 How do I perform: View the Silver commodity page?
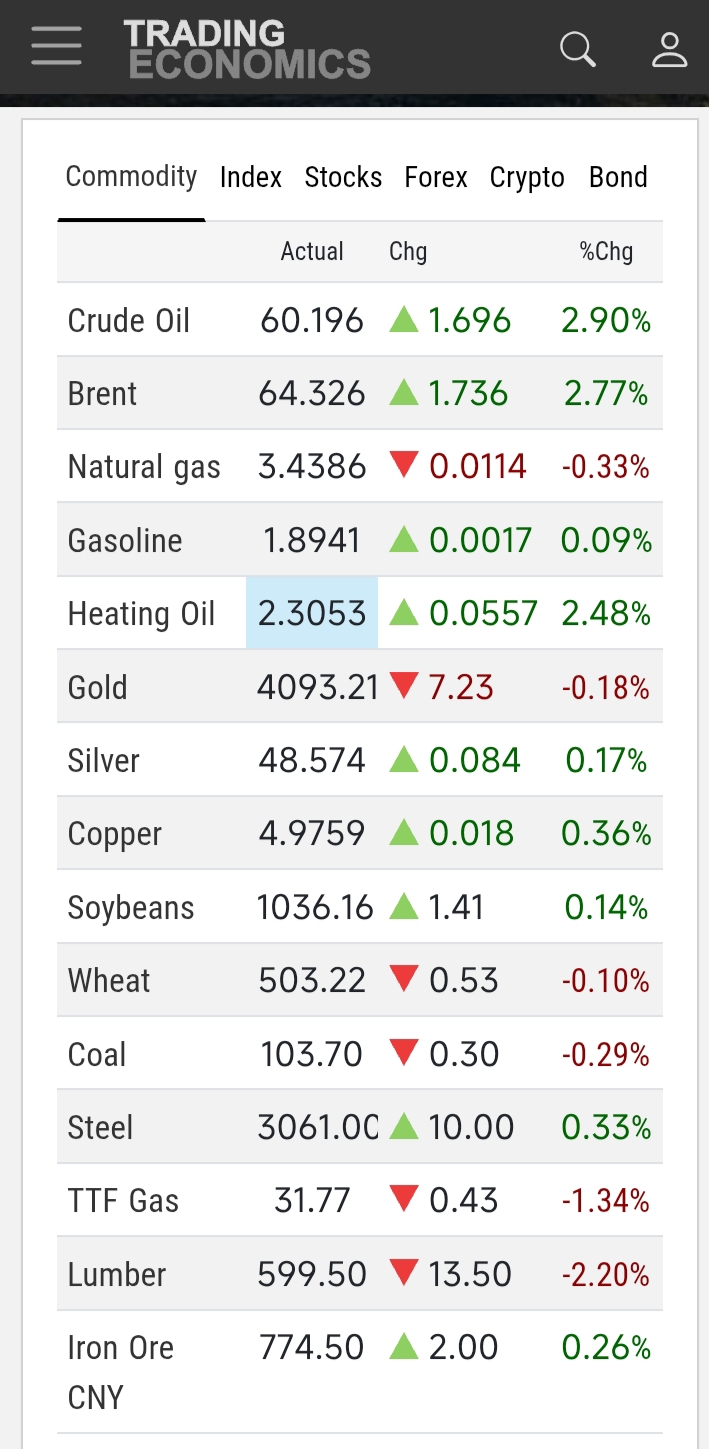click(103, 761)
